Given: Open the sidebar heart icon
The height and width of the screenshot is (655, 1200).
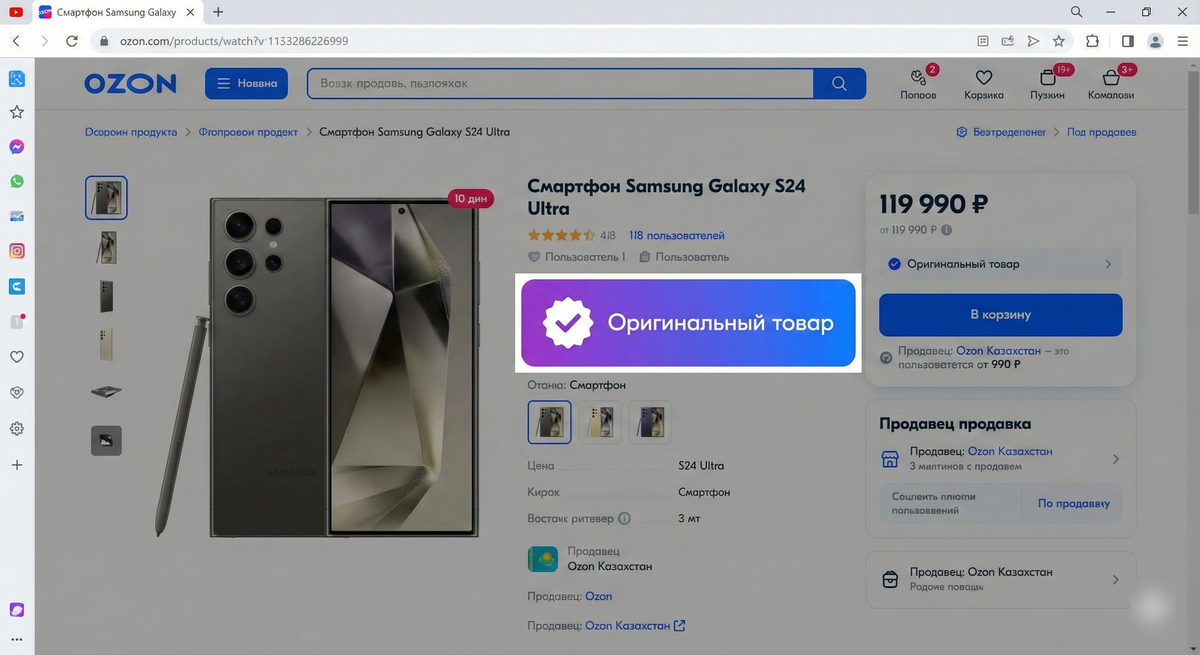Looking at the screenshot, I should [17, 357].
